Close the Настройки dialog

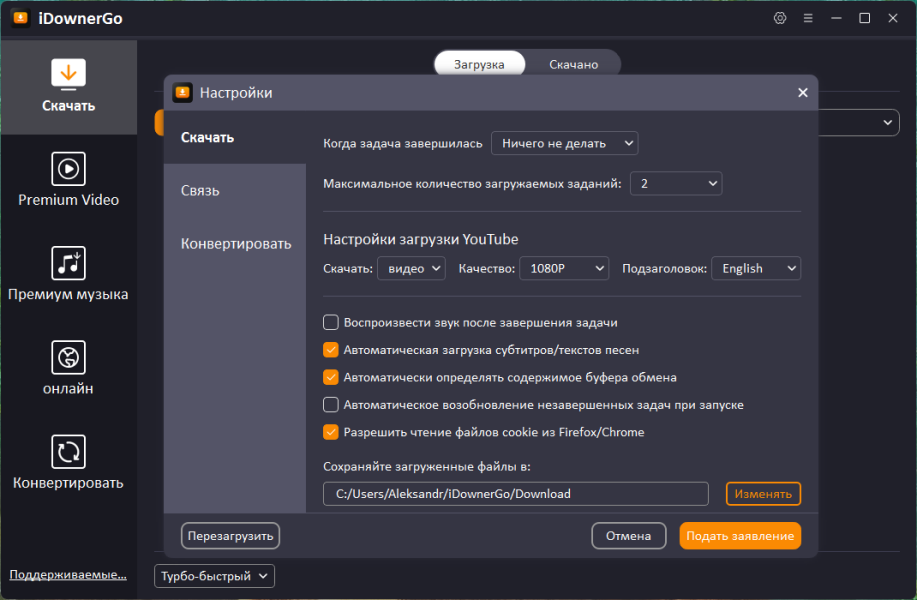click(x=803, y=92)
